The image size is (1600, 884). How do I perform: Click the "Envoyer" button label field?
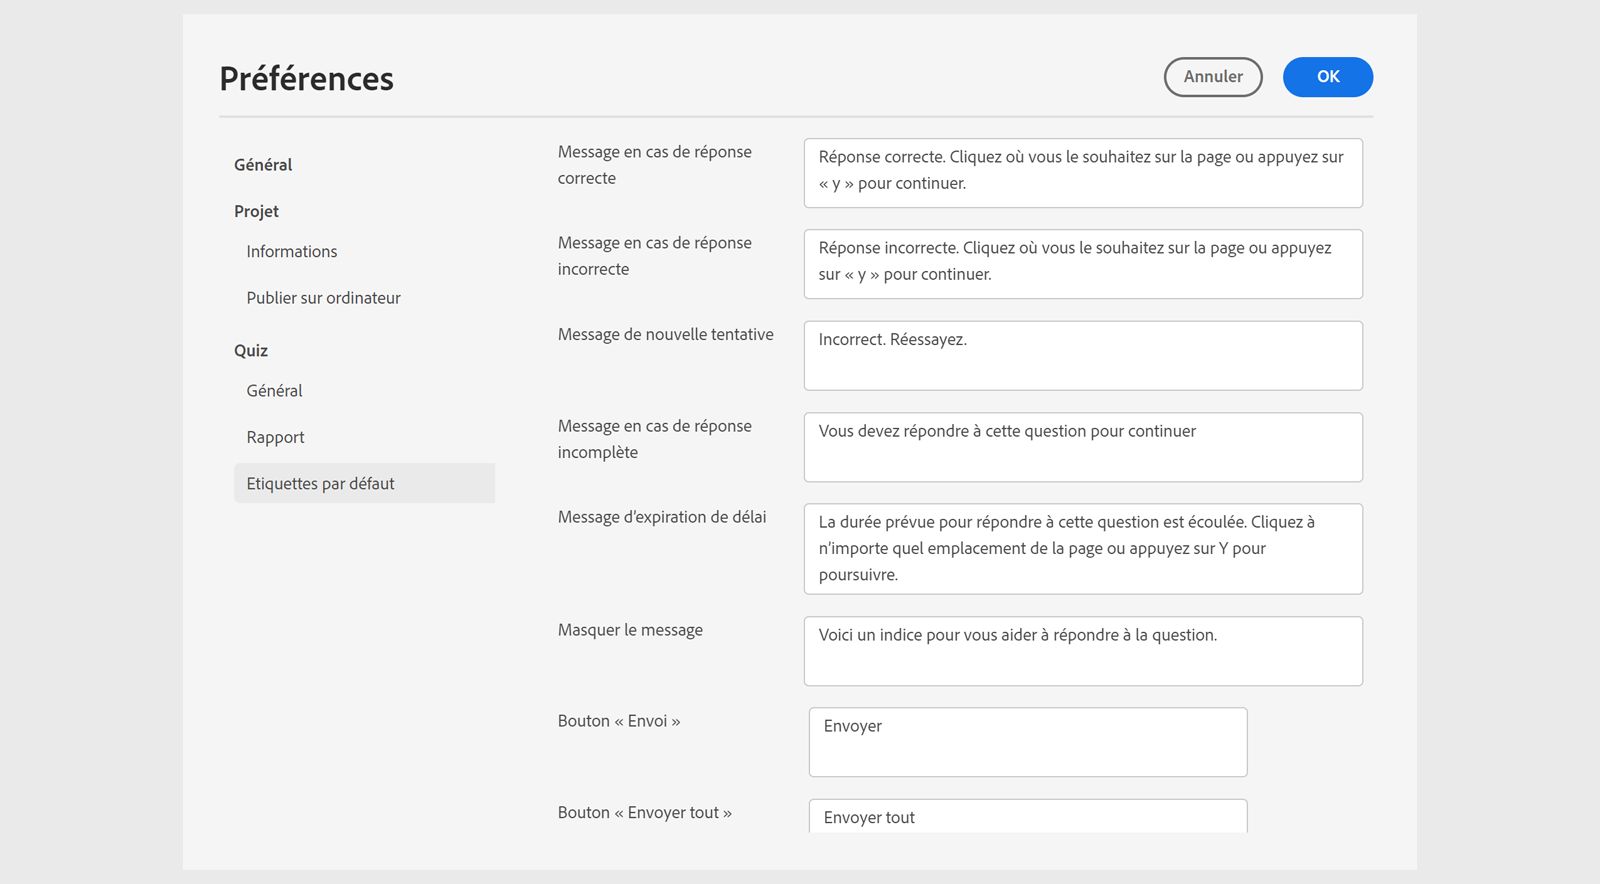pyautogui.click(x=1027, y=742)
